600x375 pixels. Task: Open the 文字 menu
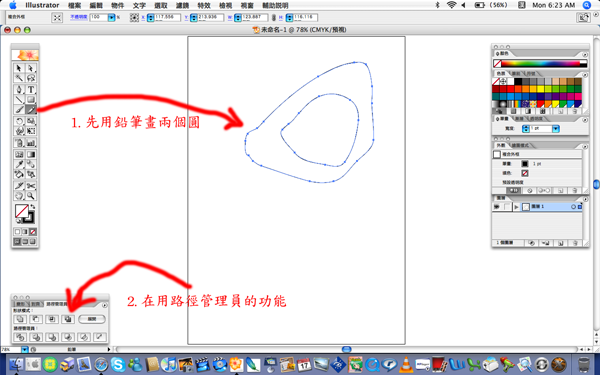click(x=139, y=5)
